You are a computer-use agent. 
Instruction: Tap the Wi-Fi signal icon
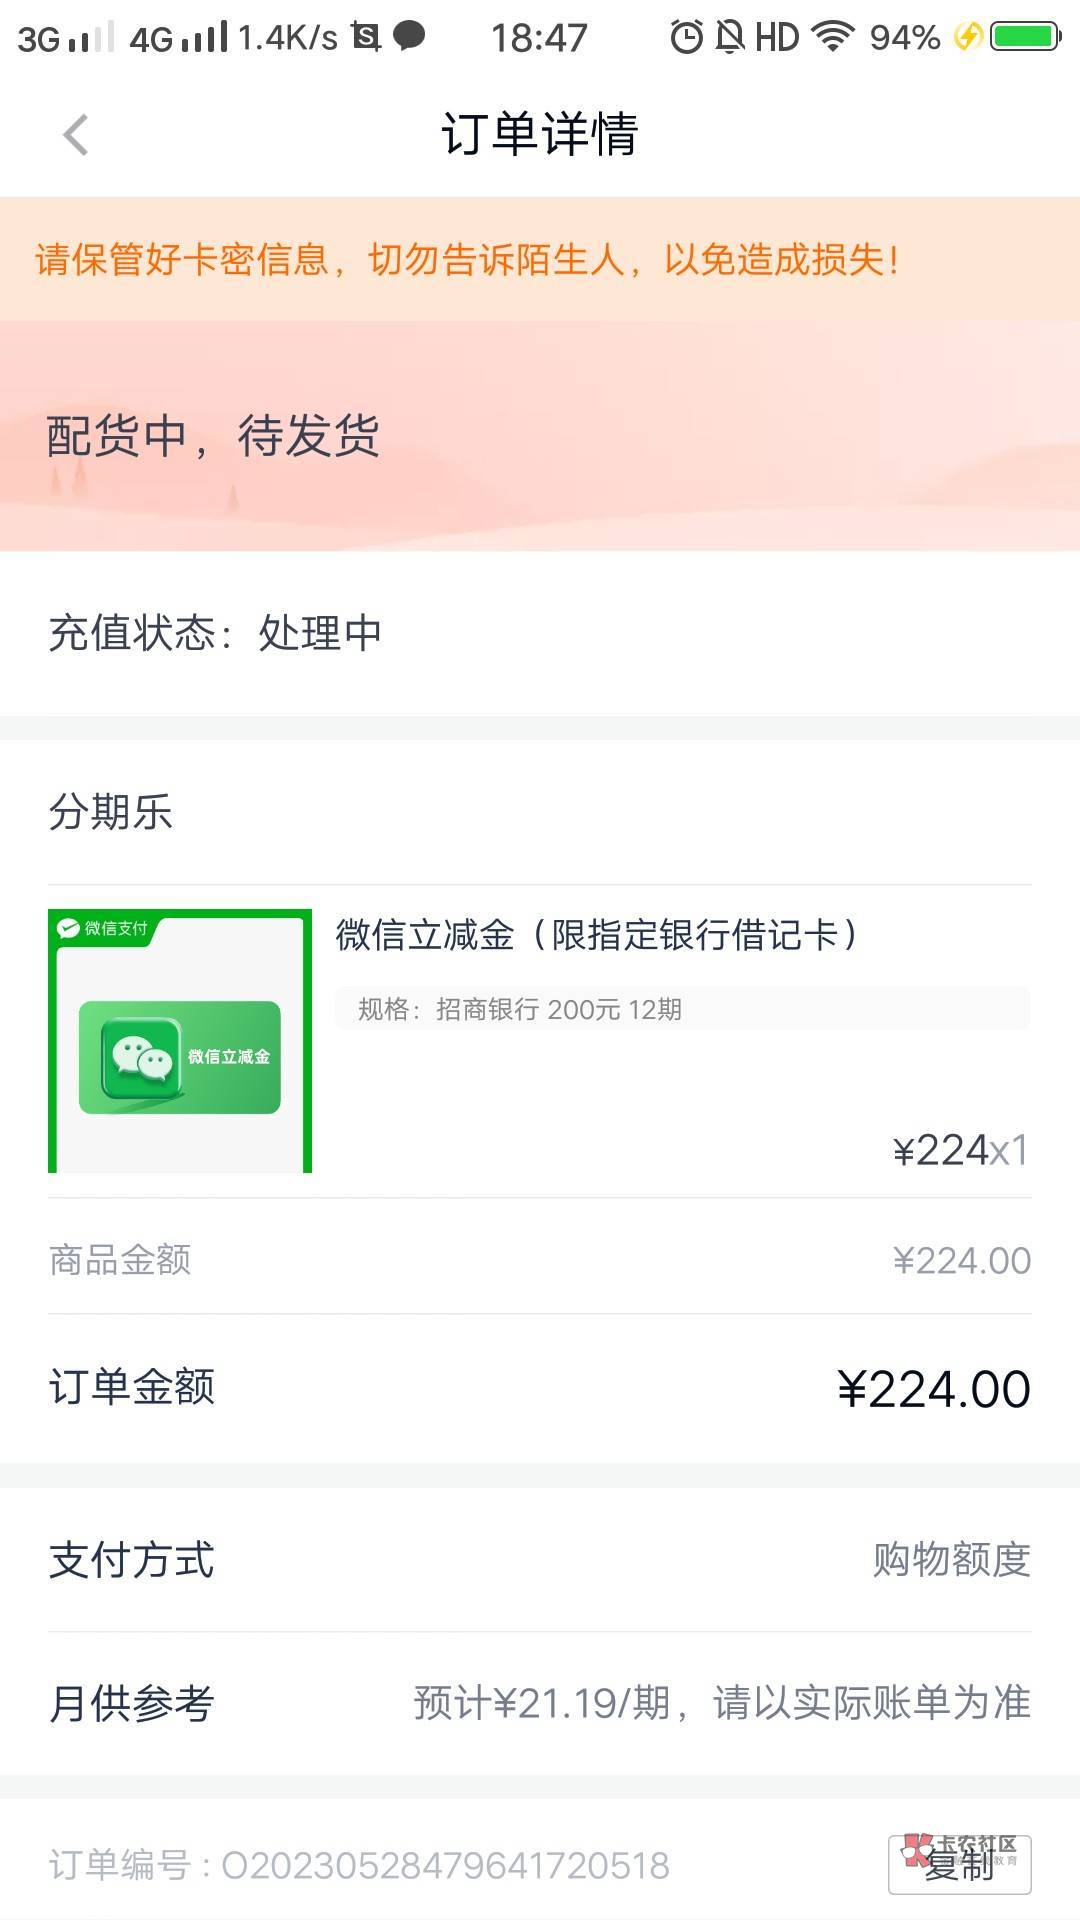(832, 38)
